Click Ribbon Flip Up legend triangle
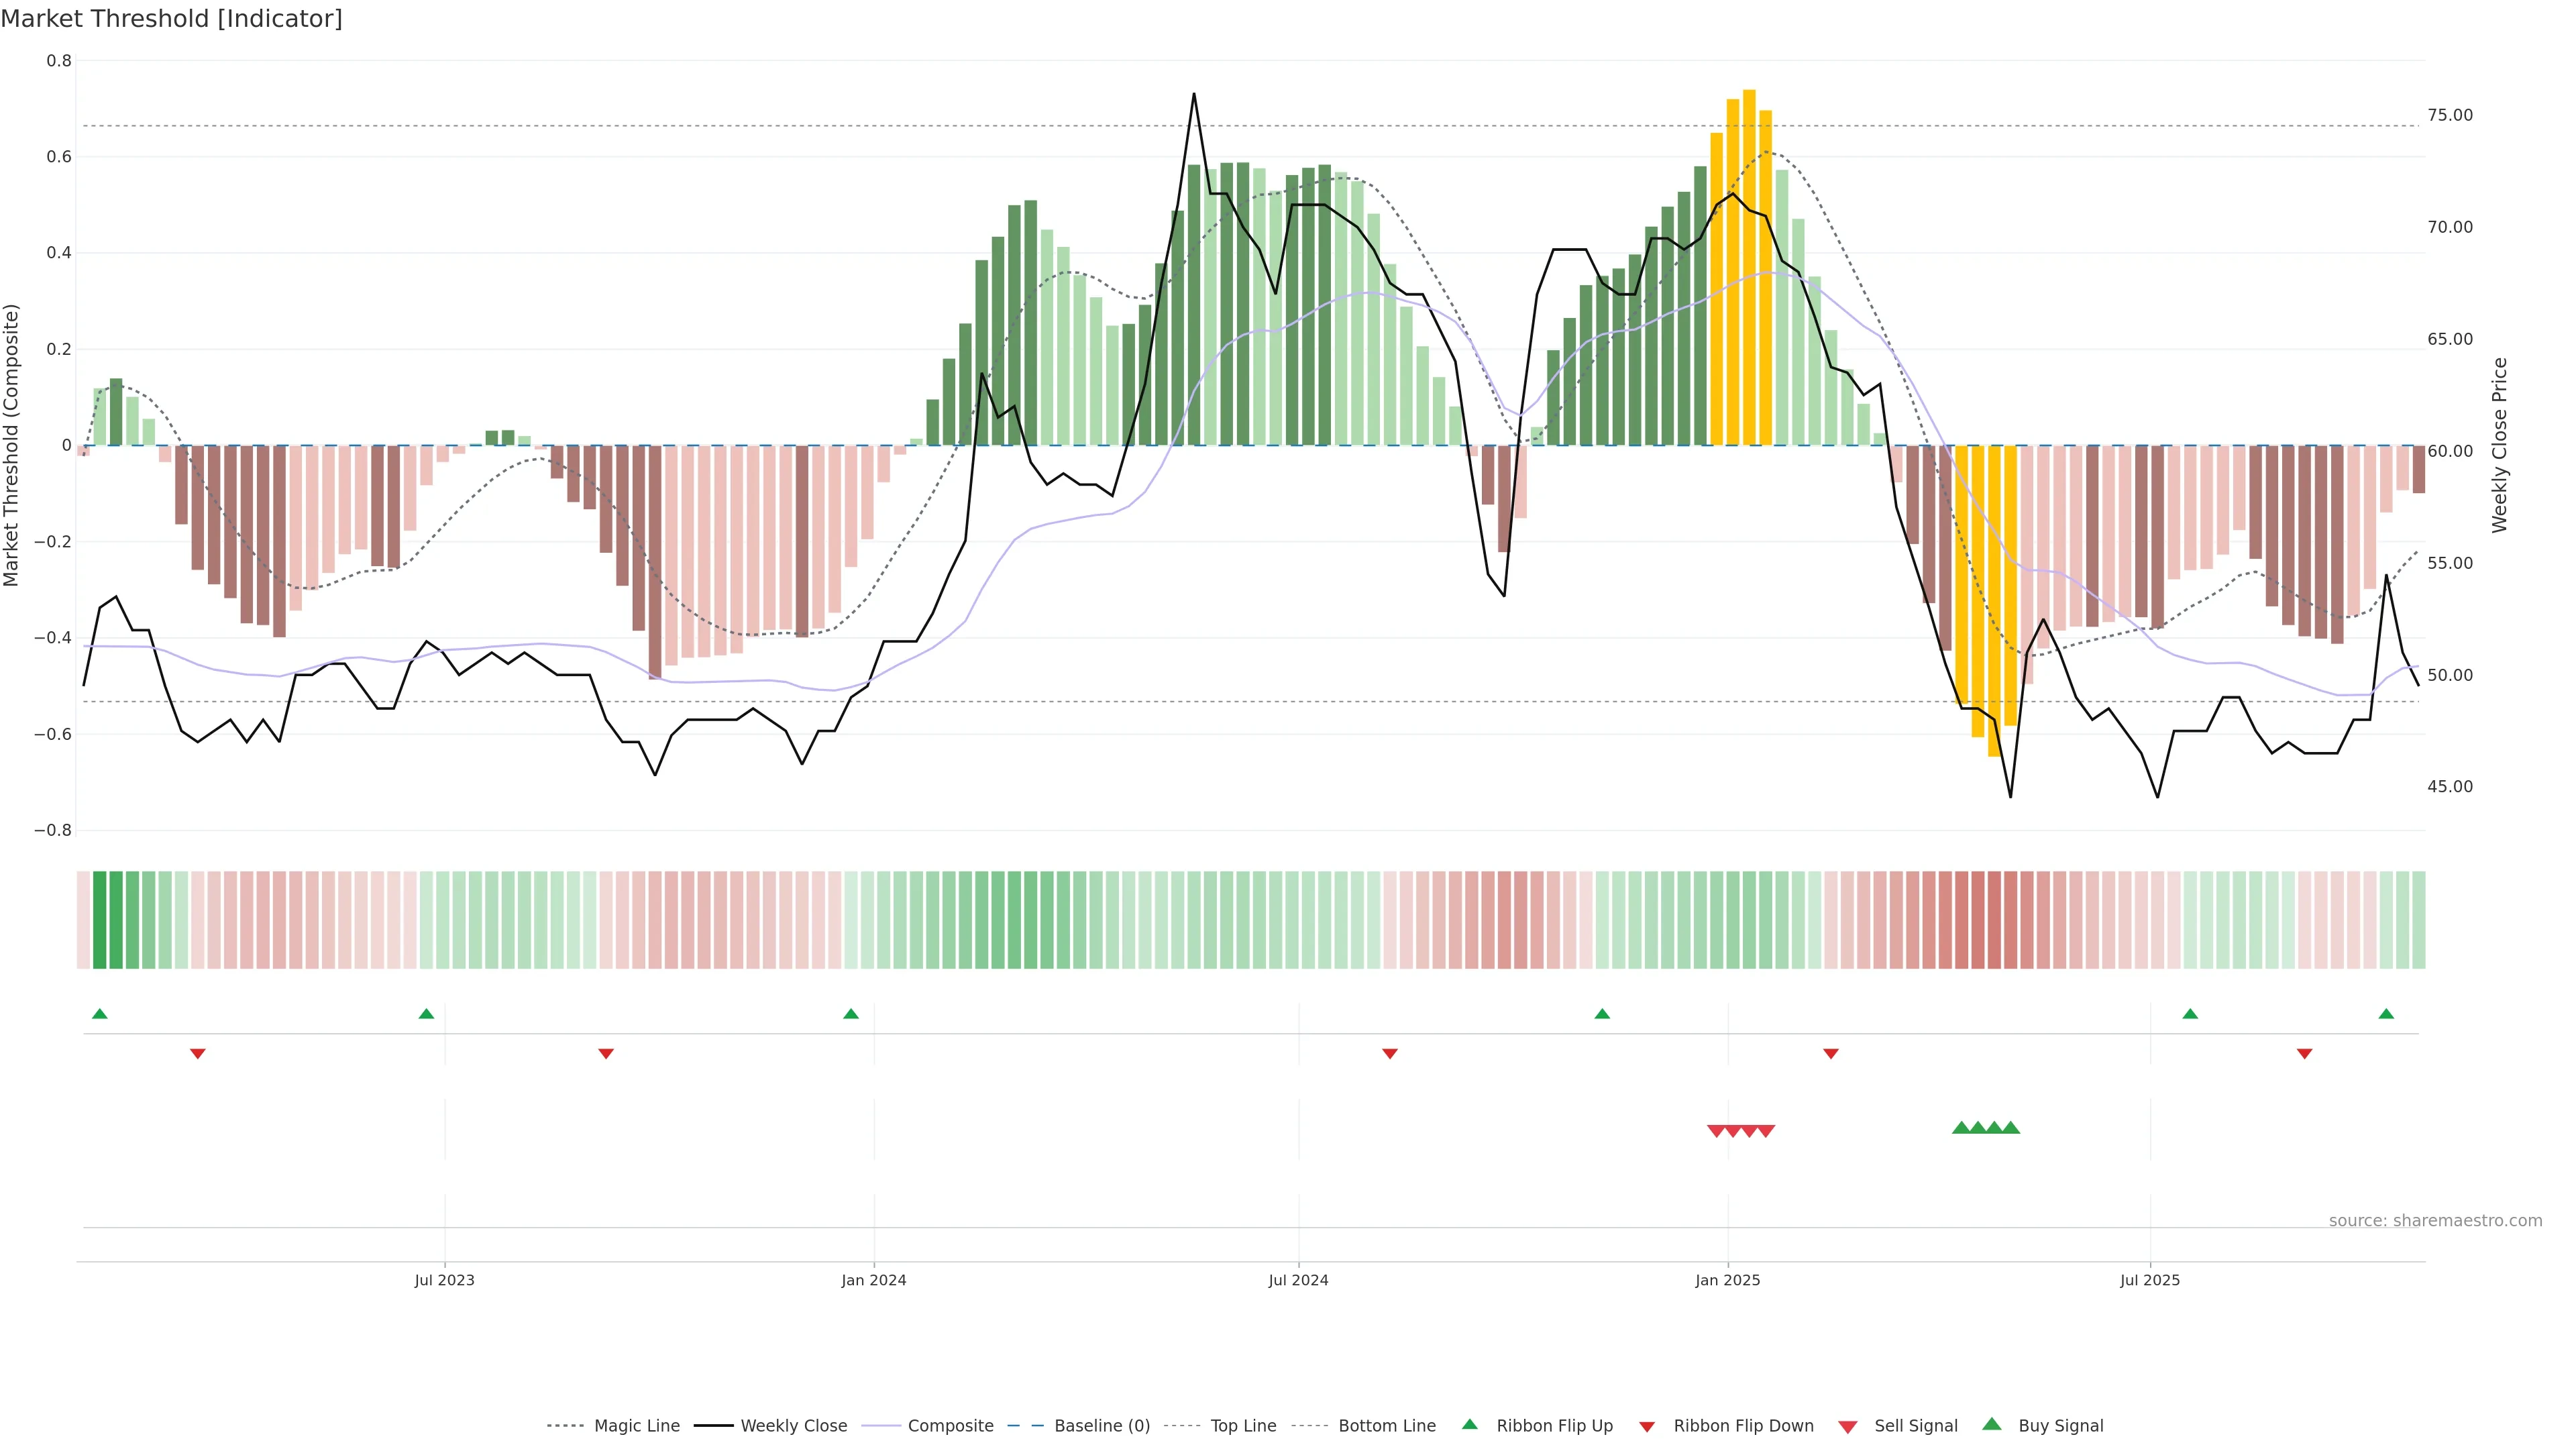Screen dimensions: 2576x1449 point(1469,1424)
